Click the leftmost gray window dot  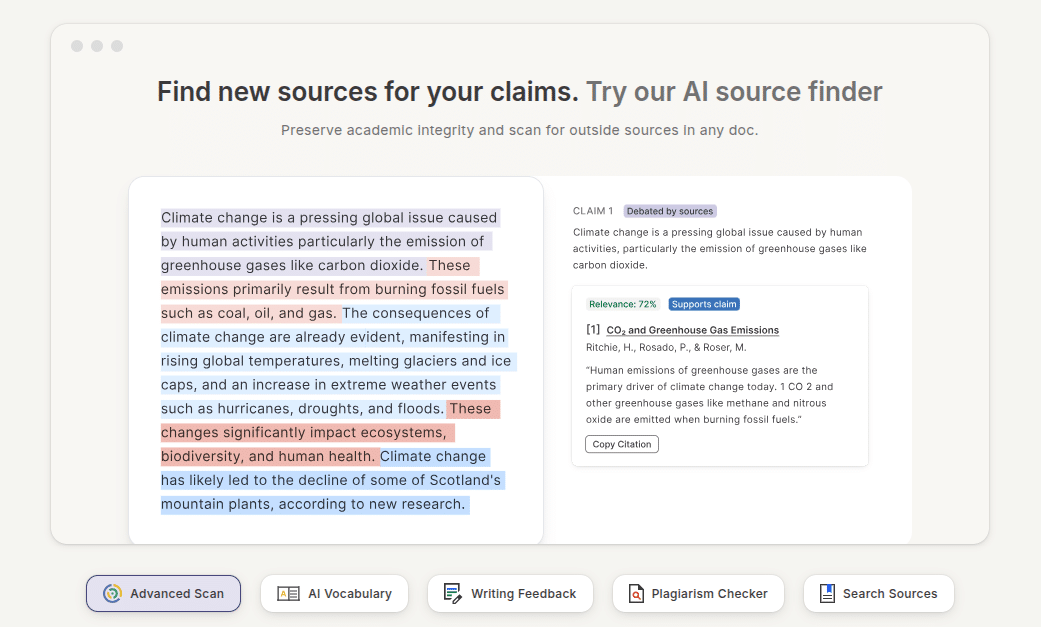pyautogui.click(x=77, y=45)
